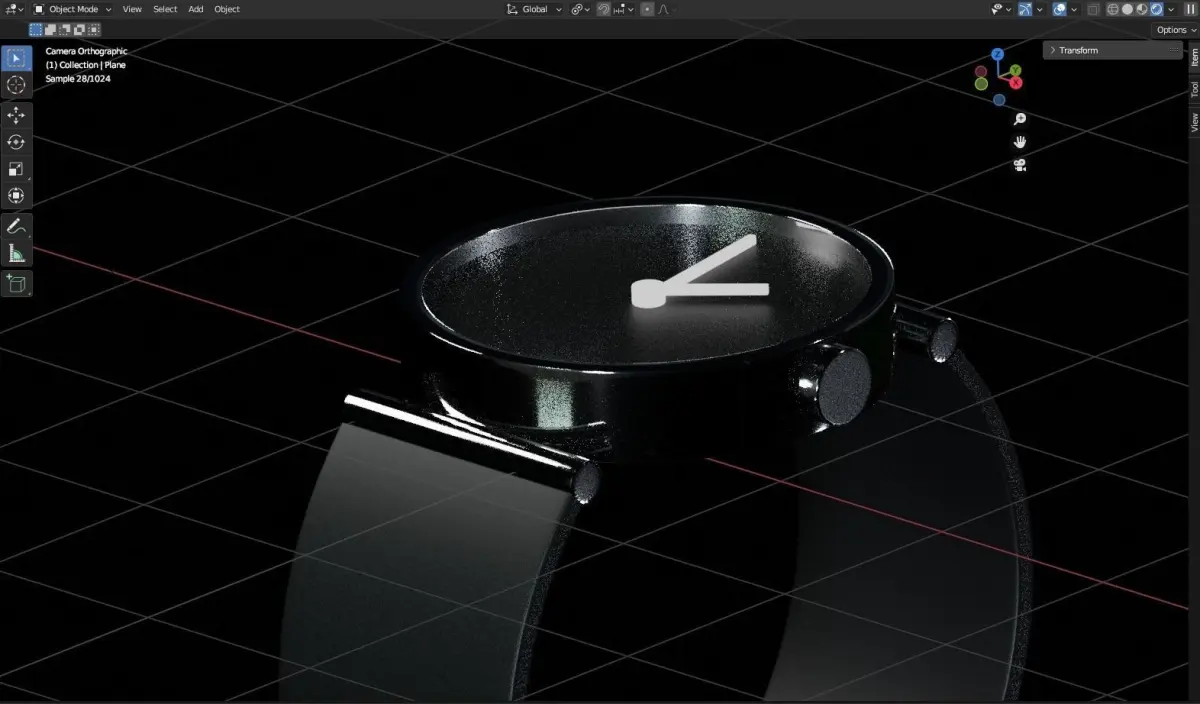1200x704 pixels.
Task: Open overlays options dropdown arrow
Action: pyautogui.click(x=1074, y=9)
